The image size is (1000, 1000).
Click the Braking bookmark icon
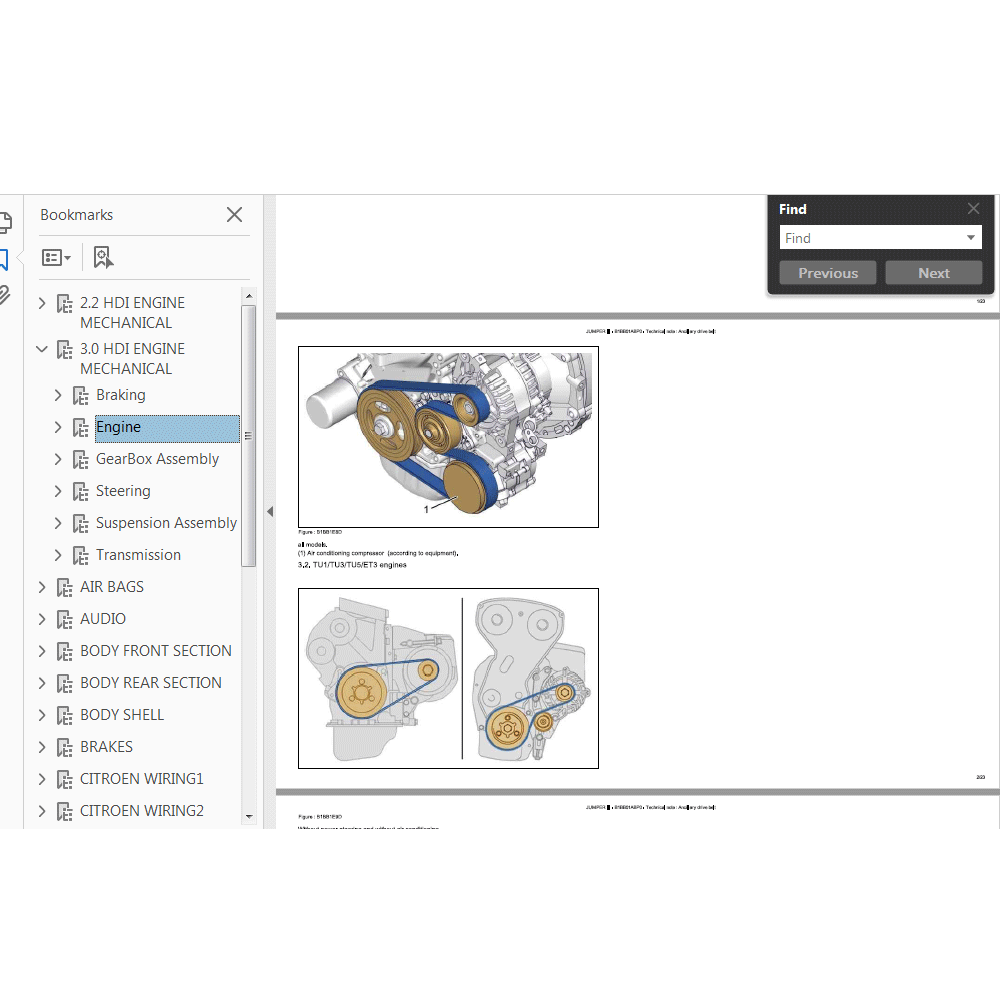tap(80, 396)
